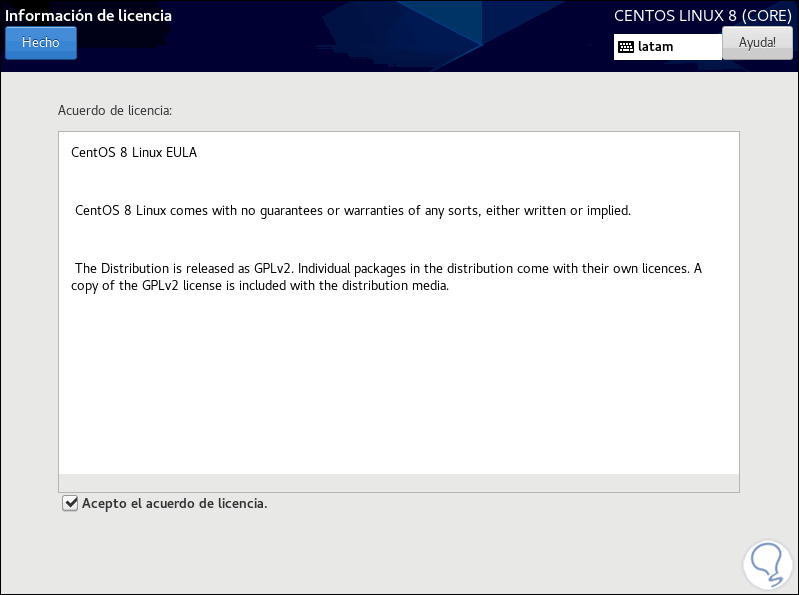Click the gray scrollbar strip below license text
Screen dimensions: 799x595
click(398, 482)
